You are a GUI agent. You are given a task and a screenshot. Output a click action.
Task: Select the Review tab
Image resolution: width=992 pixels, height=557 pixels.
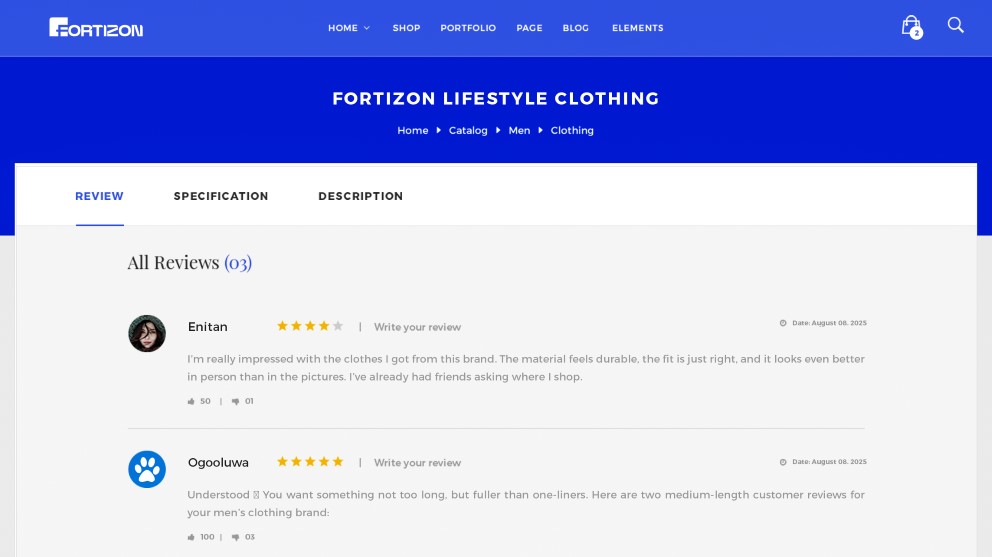(x=99, y=196)
